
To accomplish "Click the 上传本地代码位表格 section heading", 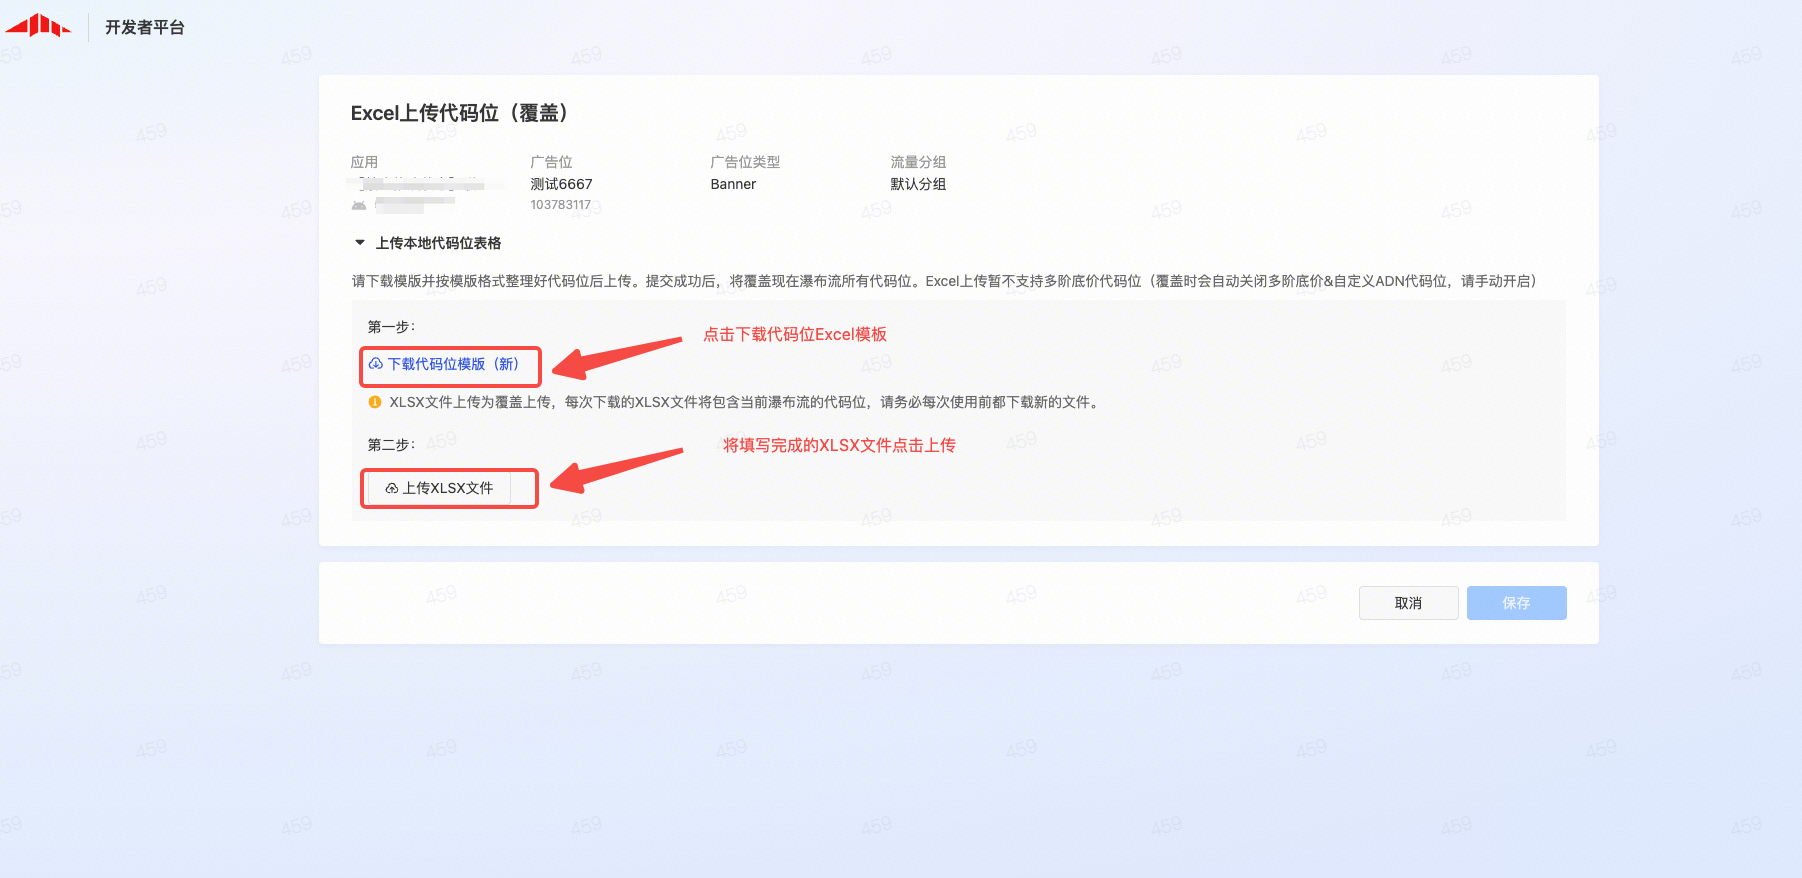I will click(x=438, y=243).
